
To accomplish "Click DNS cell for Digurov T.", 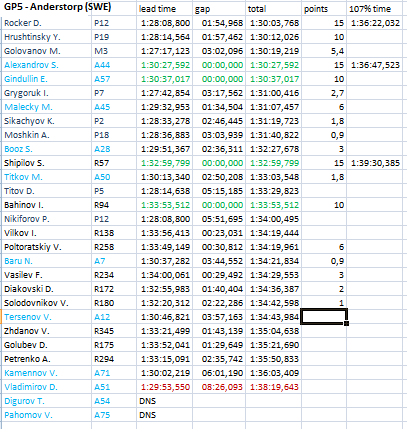I will 164,401.
